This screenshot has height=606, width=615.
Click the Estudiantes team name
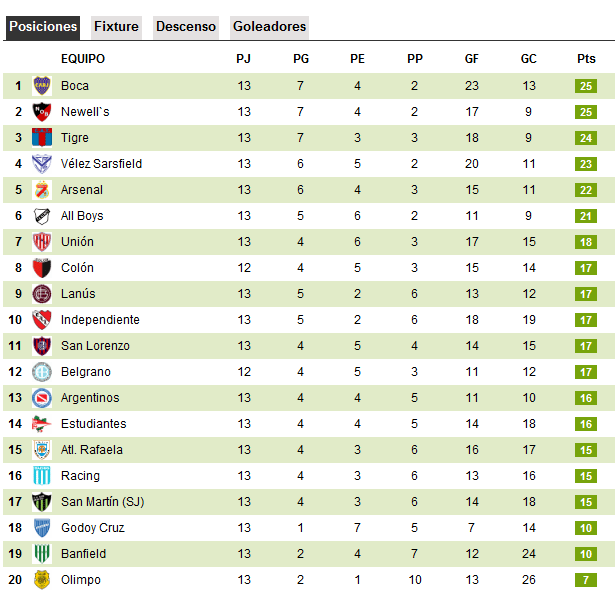click(x=93, y=424)
